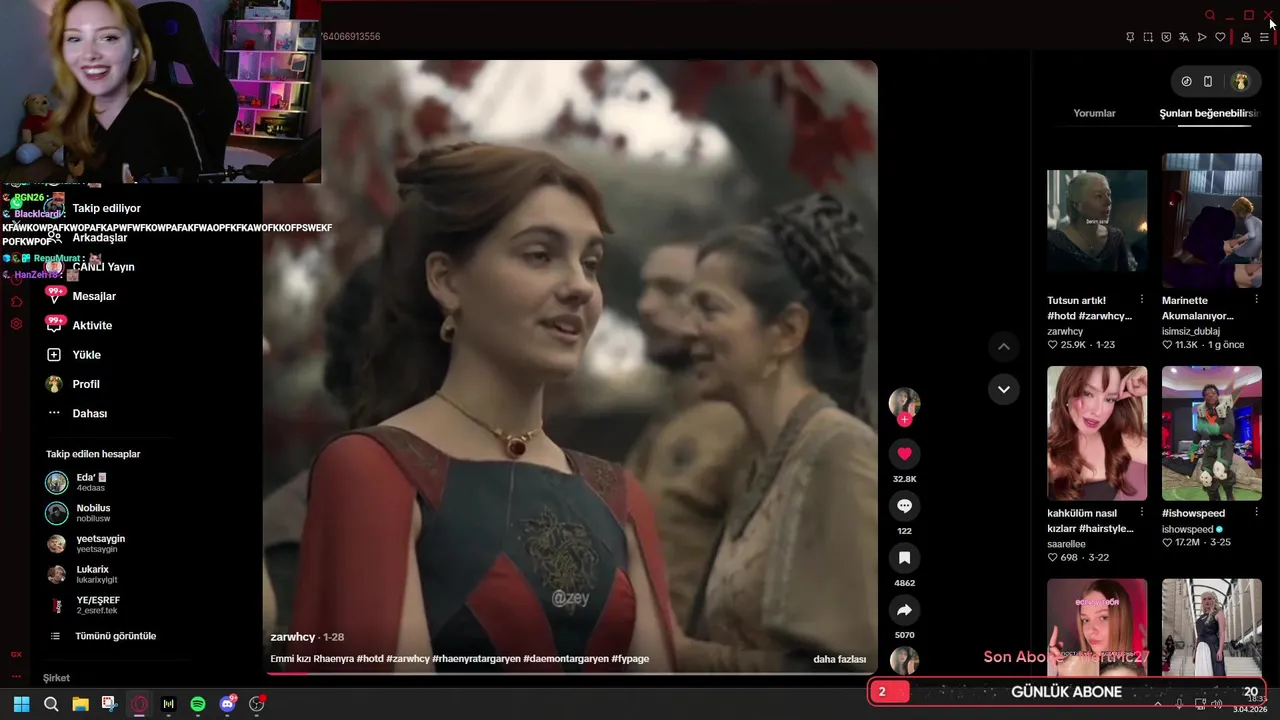Screen dimensions: 1280x720
Task: Open zarwhcy username above video caption
Action: tap(293, 637)
